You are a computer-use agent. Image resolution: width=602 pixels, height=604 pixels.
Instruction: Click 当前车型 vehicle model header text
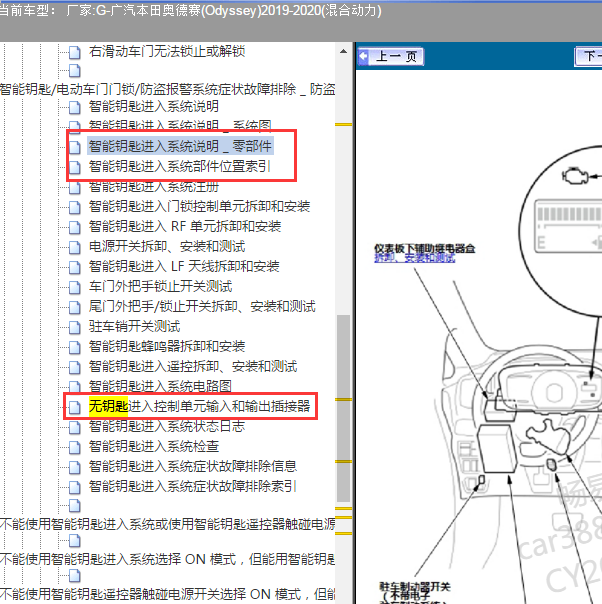coord(190,10)
